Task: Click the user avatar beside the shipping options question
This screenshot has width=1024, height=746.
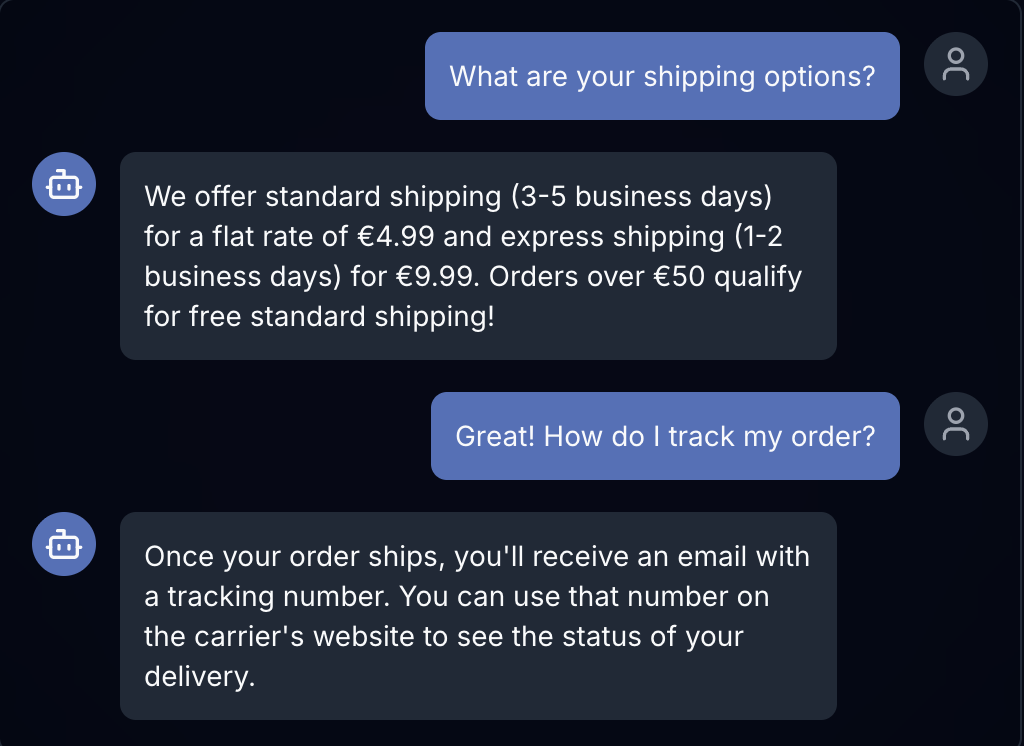Action: click(956, 64)
